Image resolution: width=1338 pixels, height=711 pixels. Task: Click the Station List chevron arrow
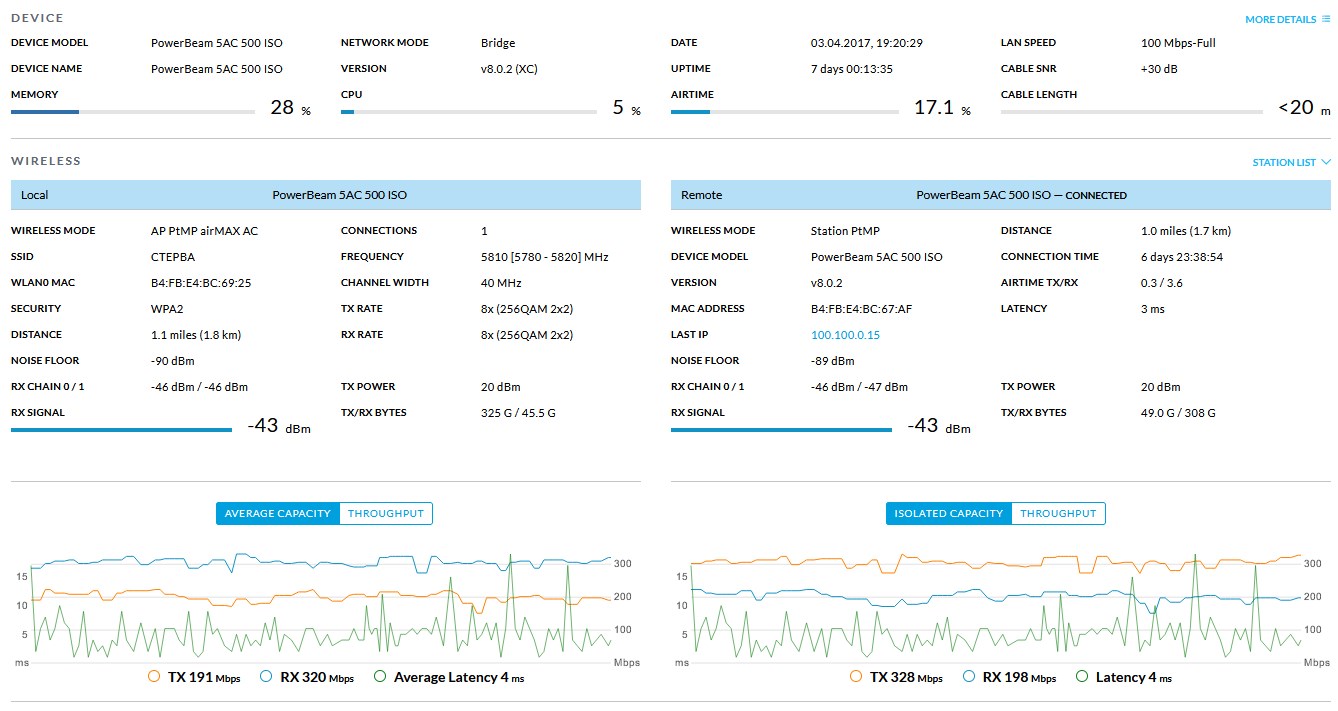coord(1326,162)
